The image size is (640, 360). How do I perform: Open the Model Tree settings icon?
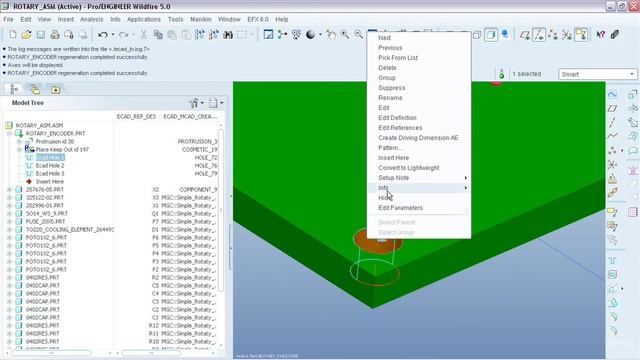click(x=194, y=103)
